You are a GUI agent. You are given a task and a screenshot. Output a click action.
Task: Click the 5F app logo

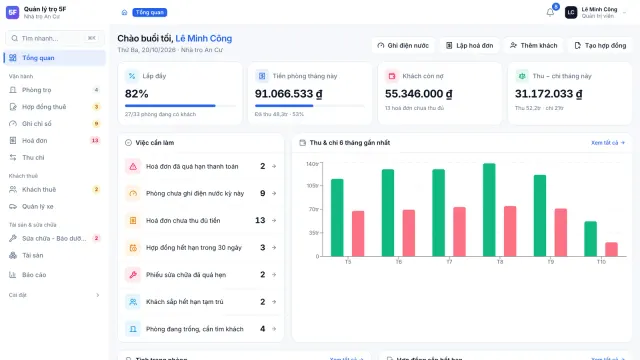[x=13, y=13]
